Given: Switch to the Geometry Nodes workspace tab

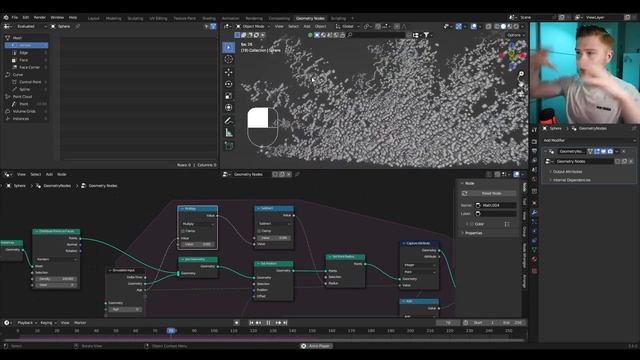Looking at the screenshot, I should tap(310, 18).
